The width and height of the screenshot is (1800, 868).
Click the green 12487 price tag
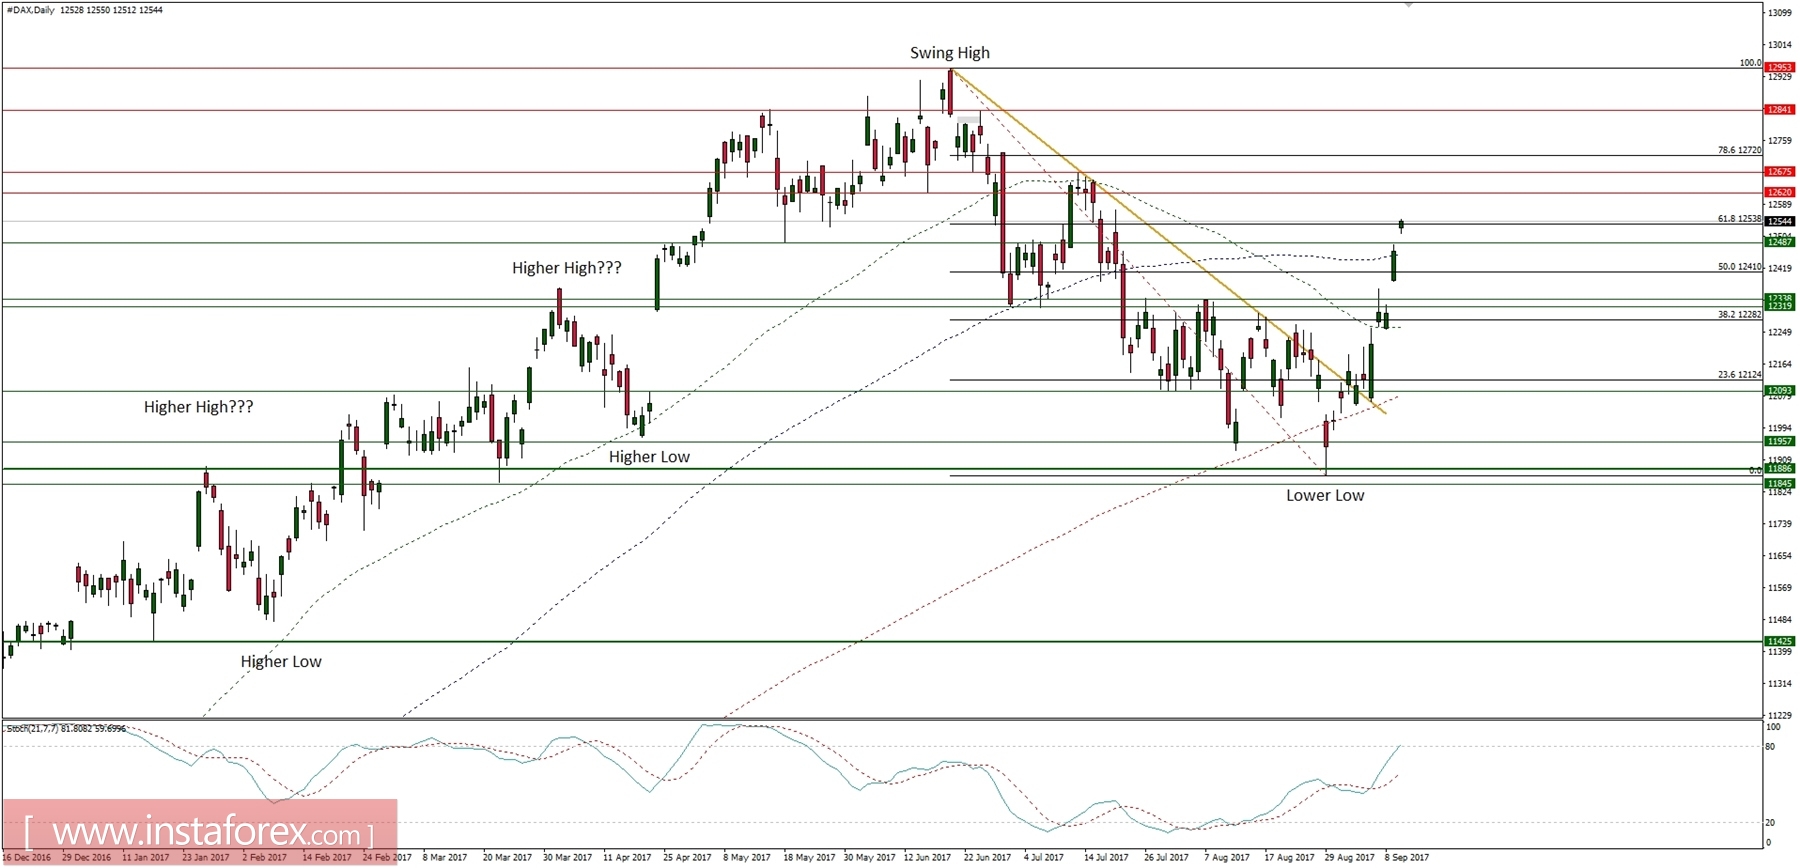coord(1779,242)
